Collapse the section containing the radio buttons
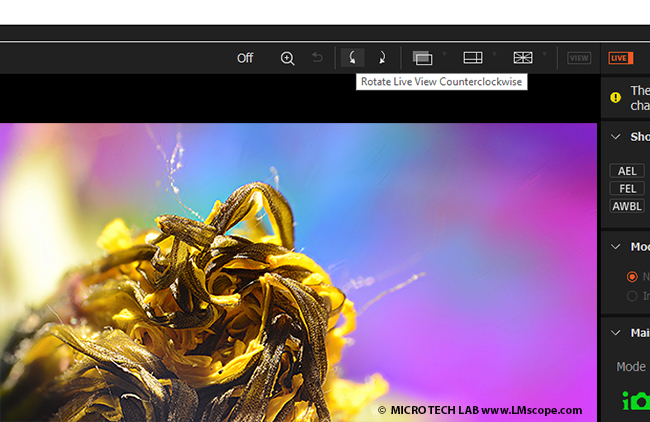The width and height of the screenshot is (650, 422). point(615,246)
